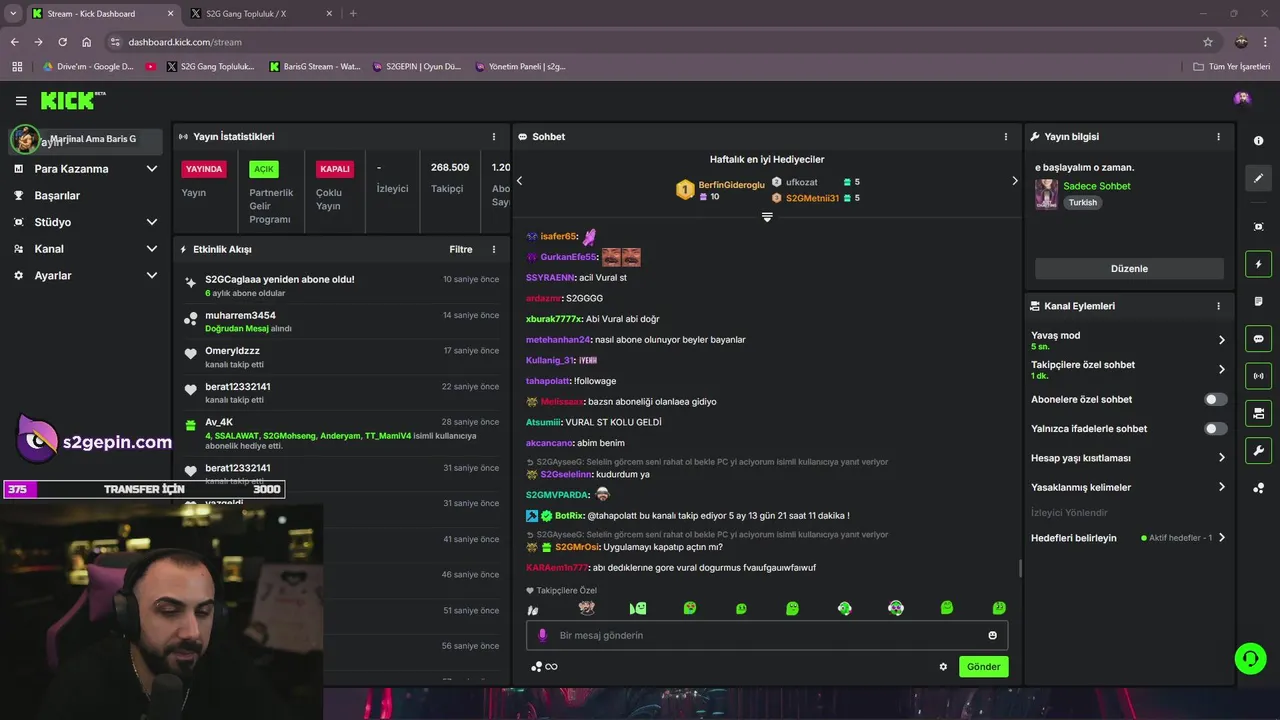This screenshot has height=720, width=1280.
Task: Open the profile avatar in Kick header
Action: tap(1242, 98)
